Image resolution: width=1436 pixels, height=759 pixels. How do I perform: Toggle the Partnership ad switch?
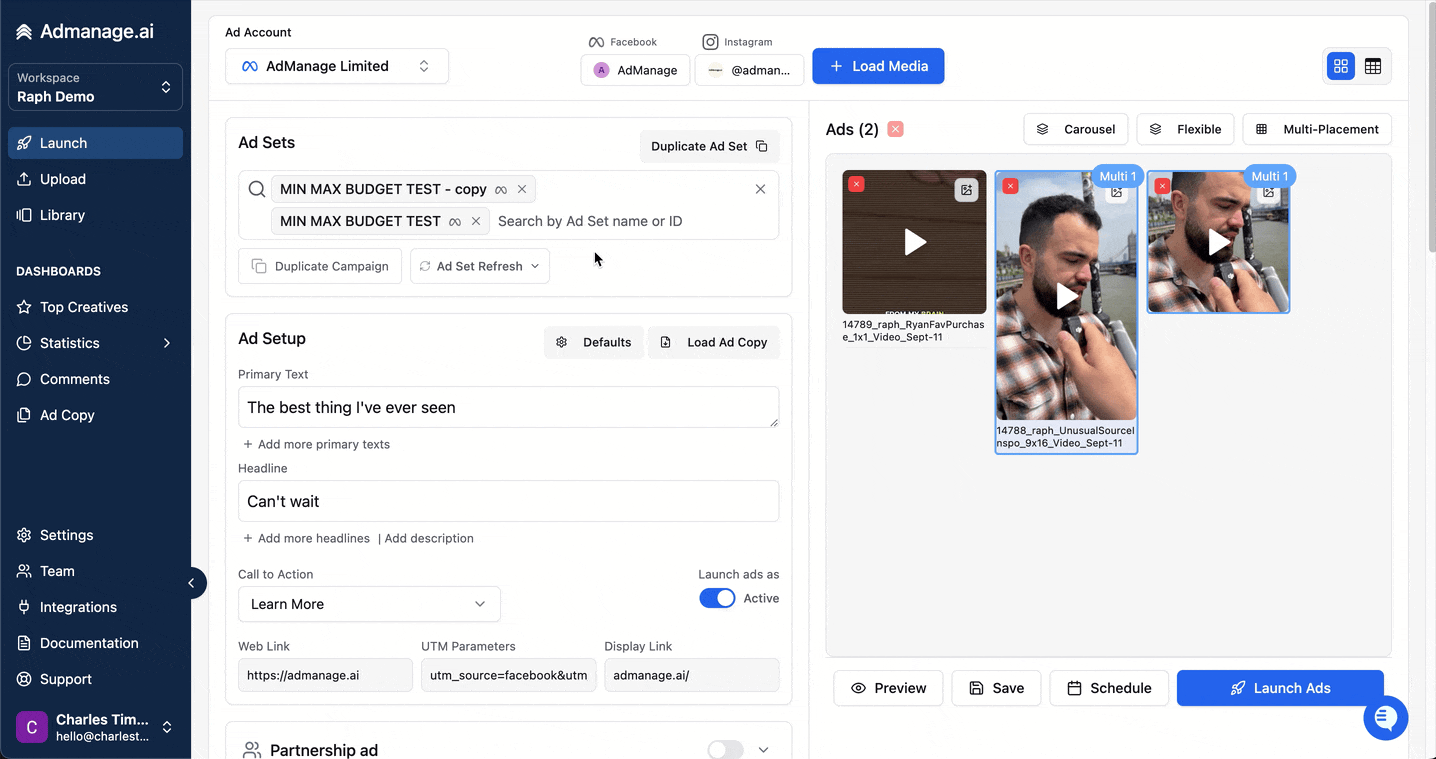tap(726, 750)
